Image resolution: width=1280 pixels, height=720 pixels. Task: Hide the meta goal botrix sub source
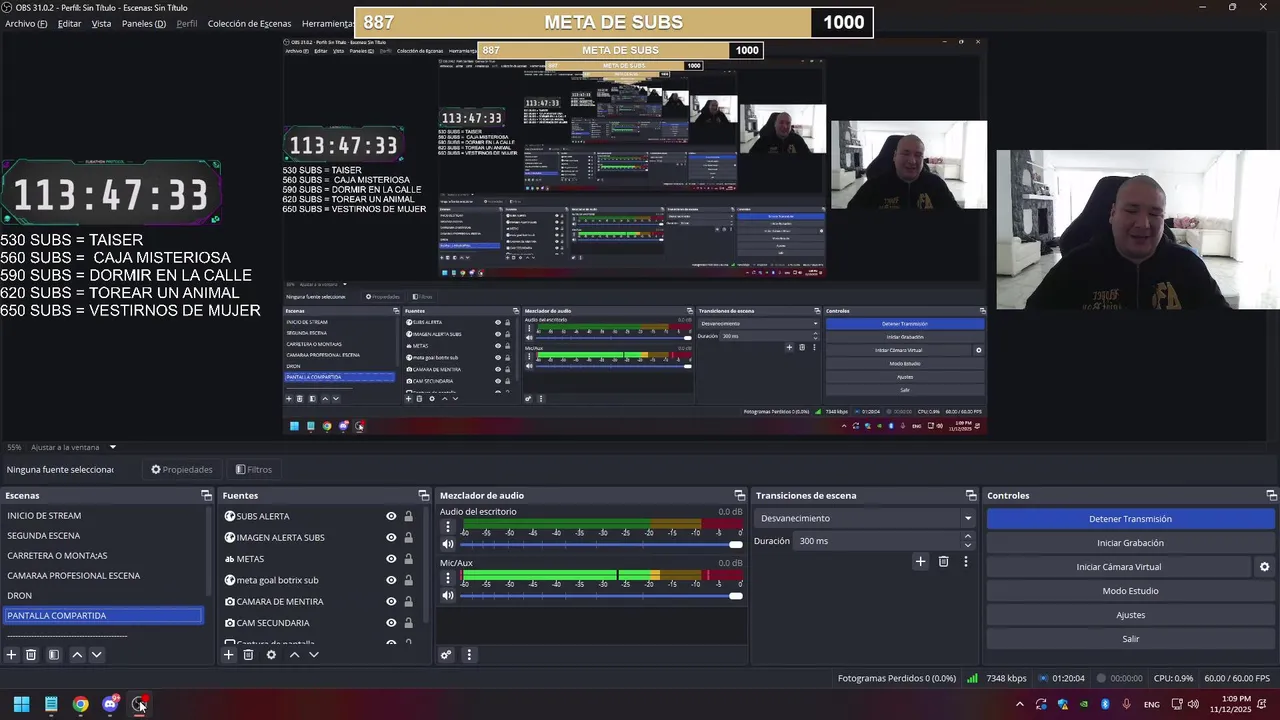tap(391, 580)
